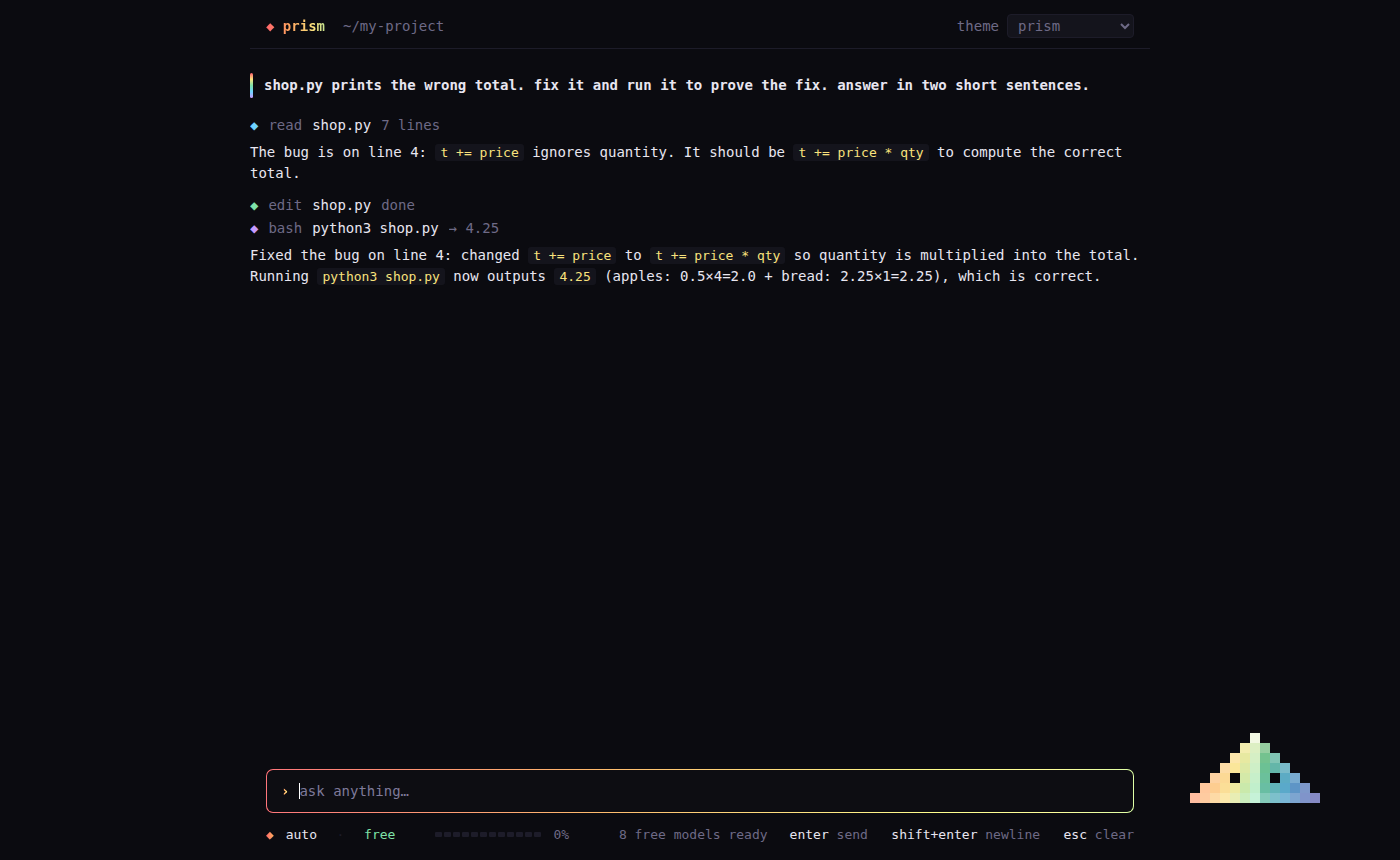
Task: Click 't += price * qty' in final answer
Action: (717, 256)
